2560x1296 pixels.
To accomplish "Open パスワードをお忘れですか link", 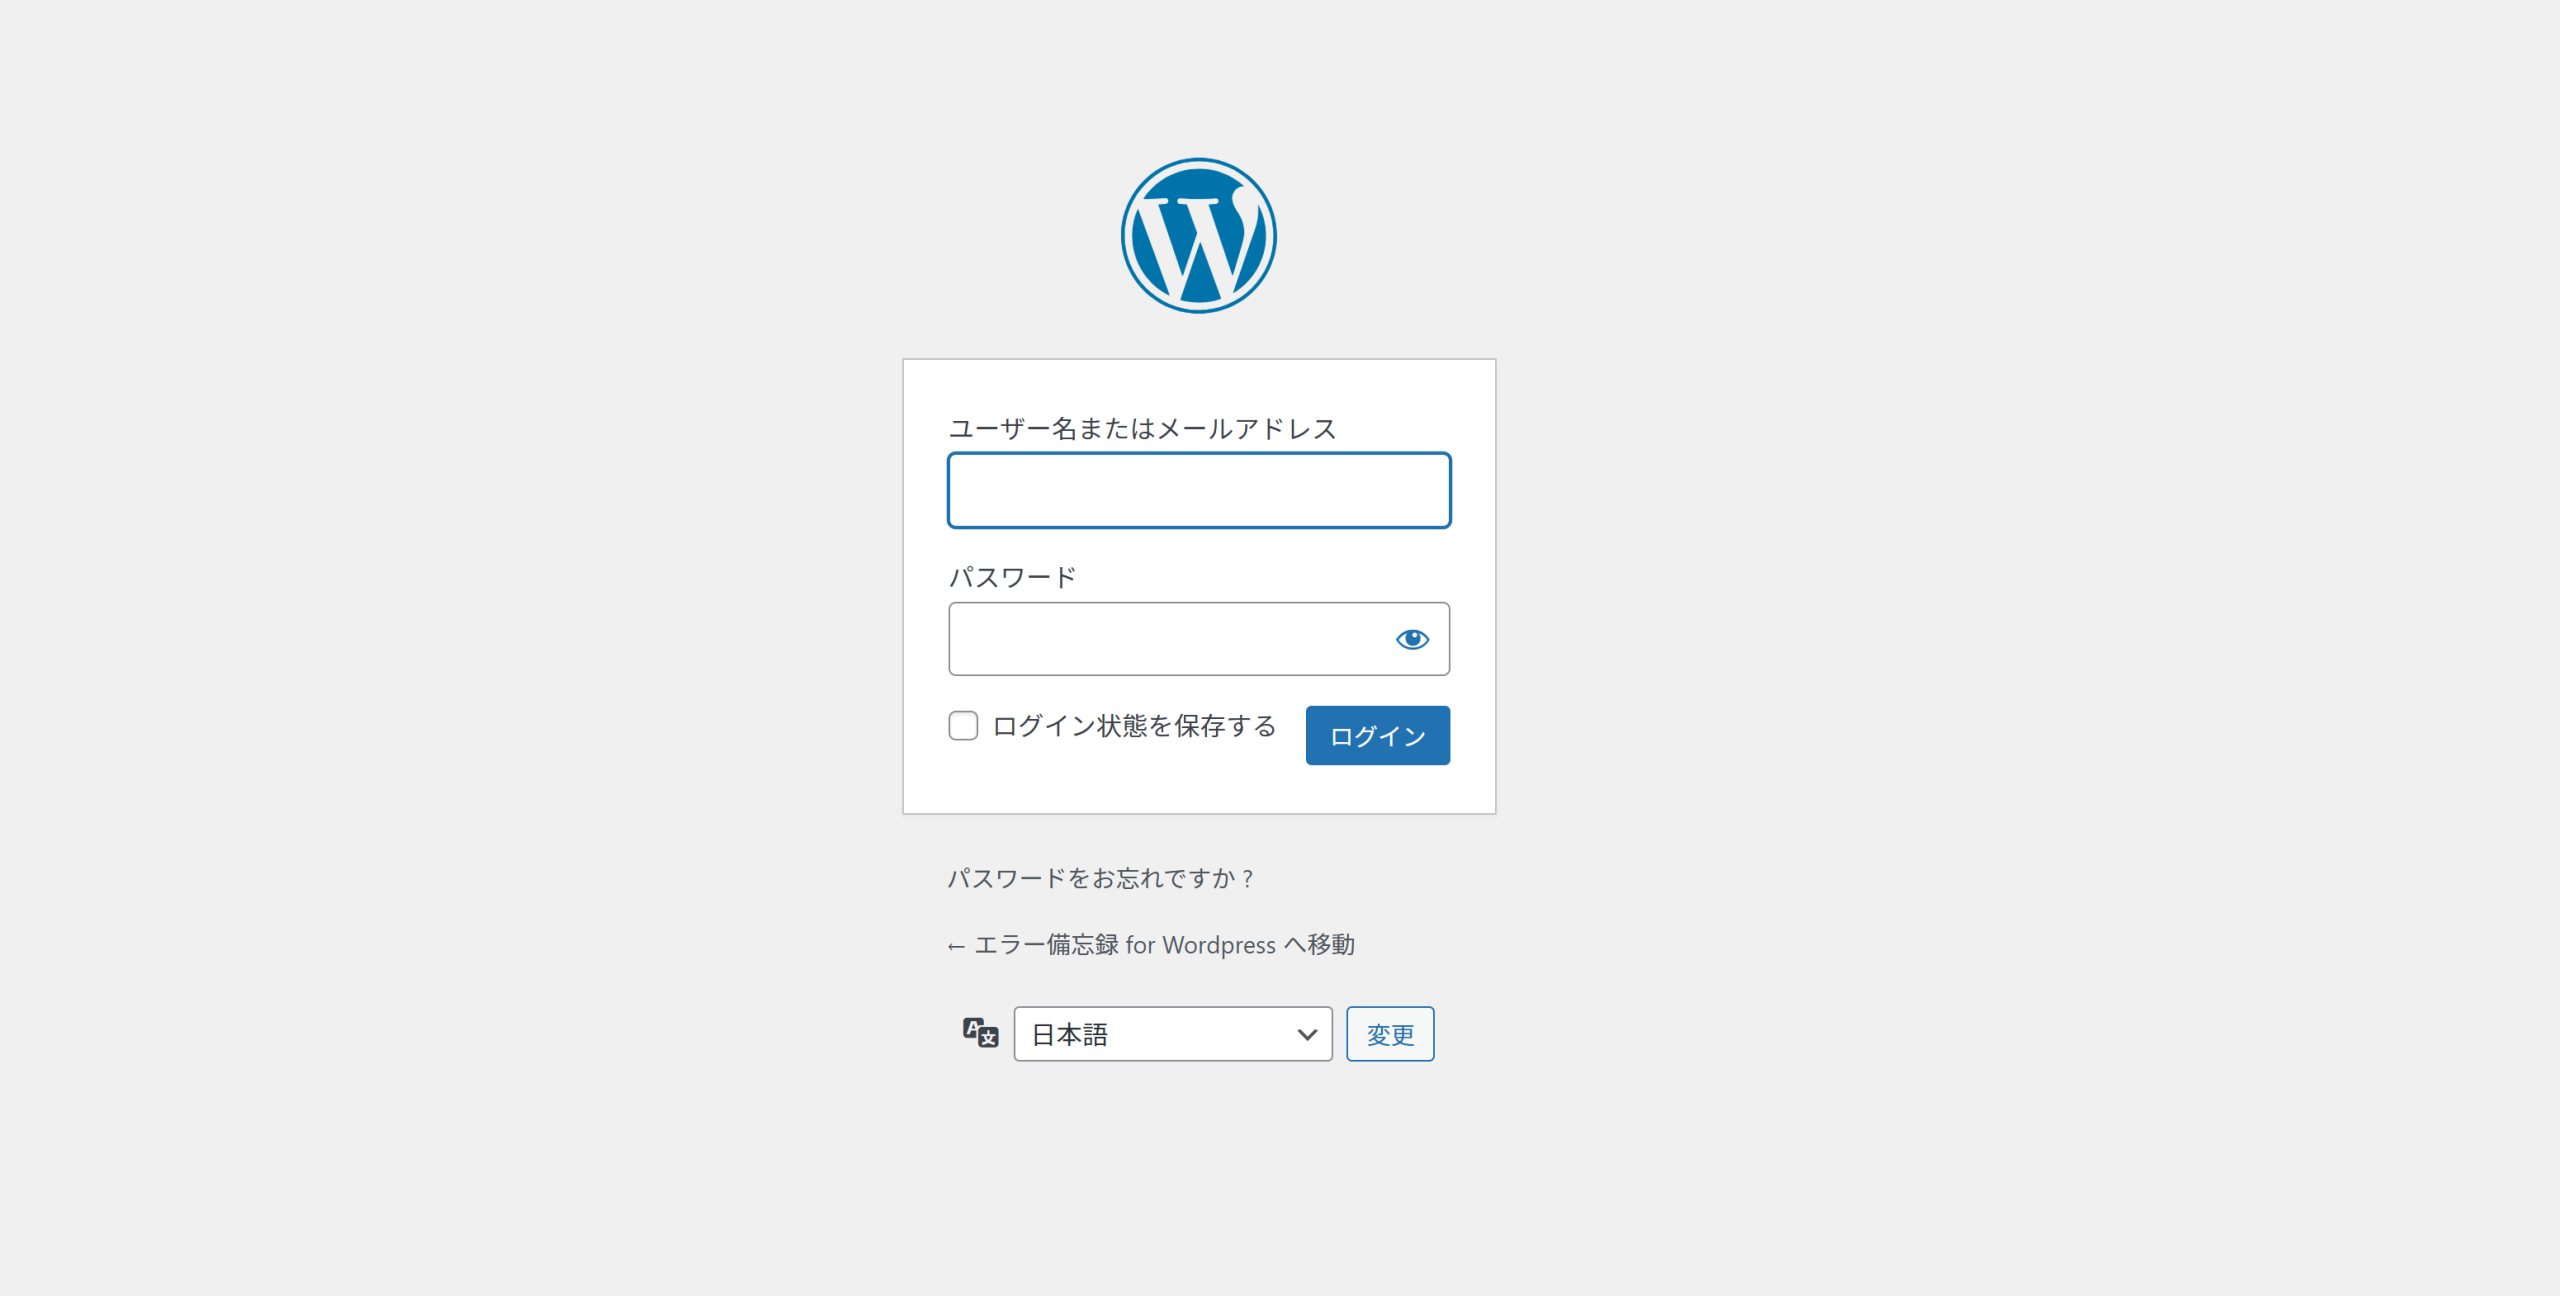I will tap(1100, 878).
